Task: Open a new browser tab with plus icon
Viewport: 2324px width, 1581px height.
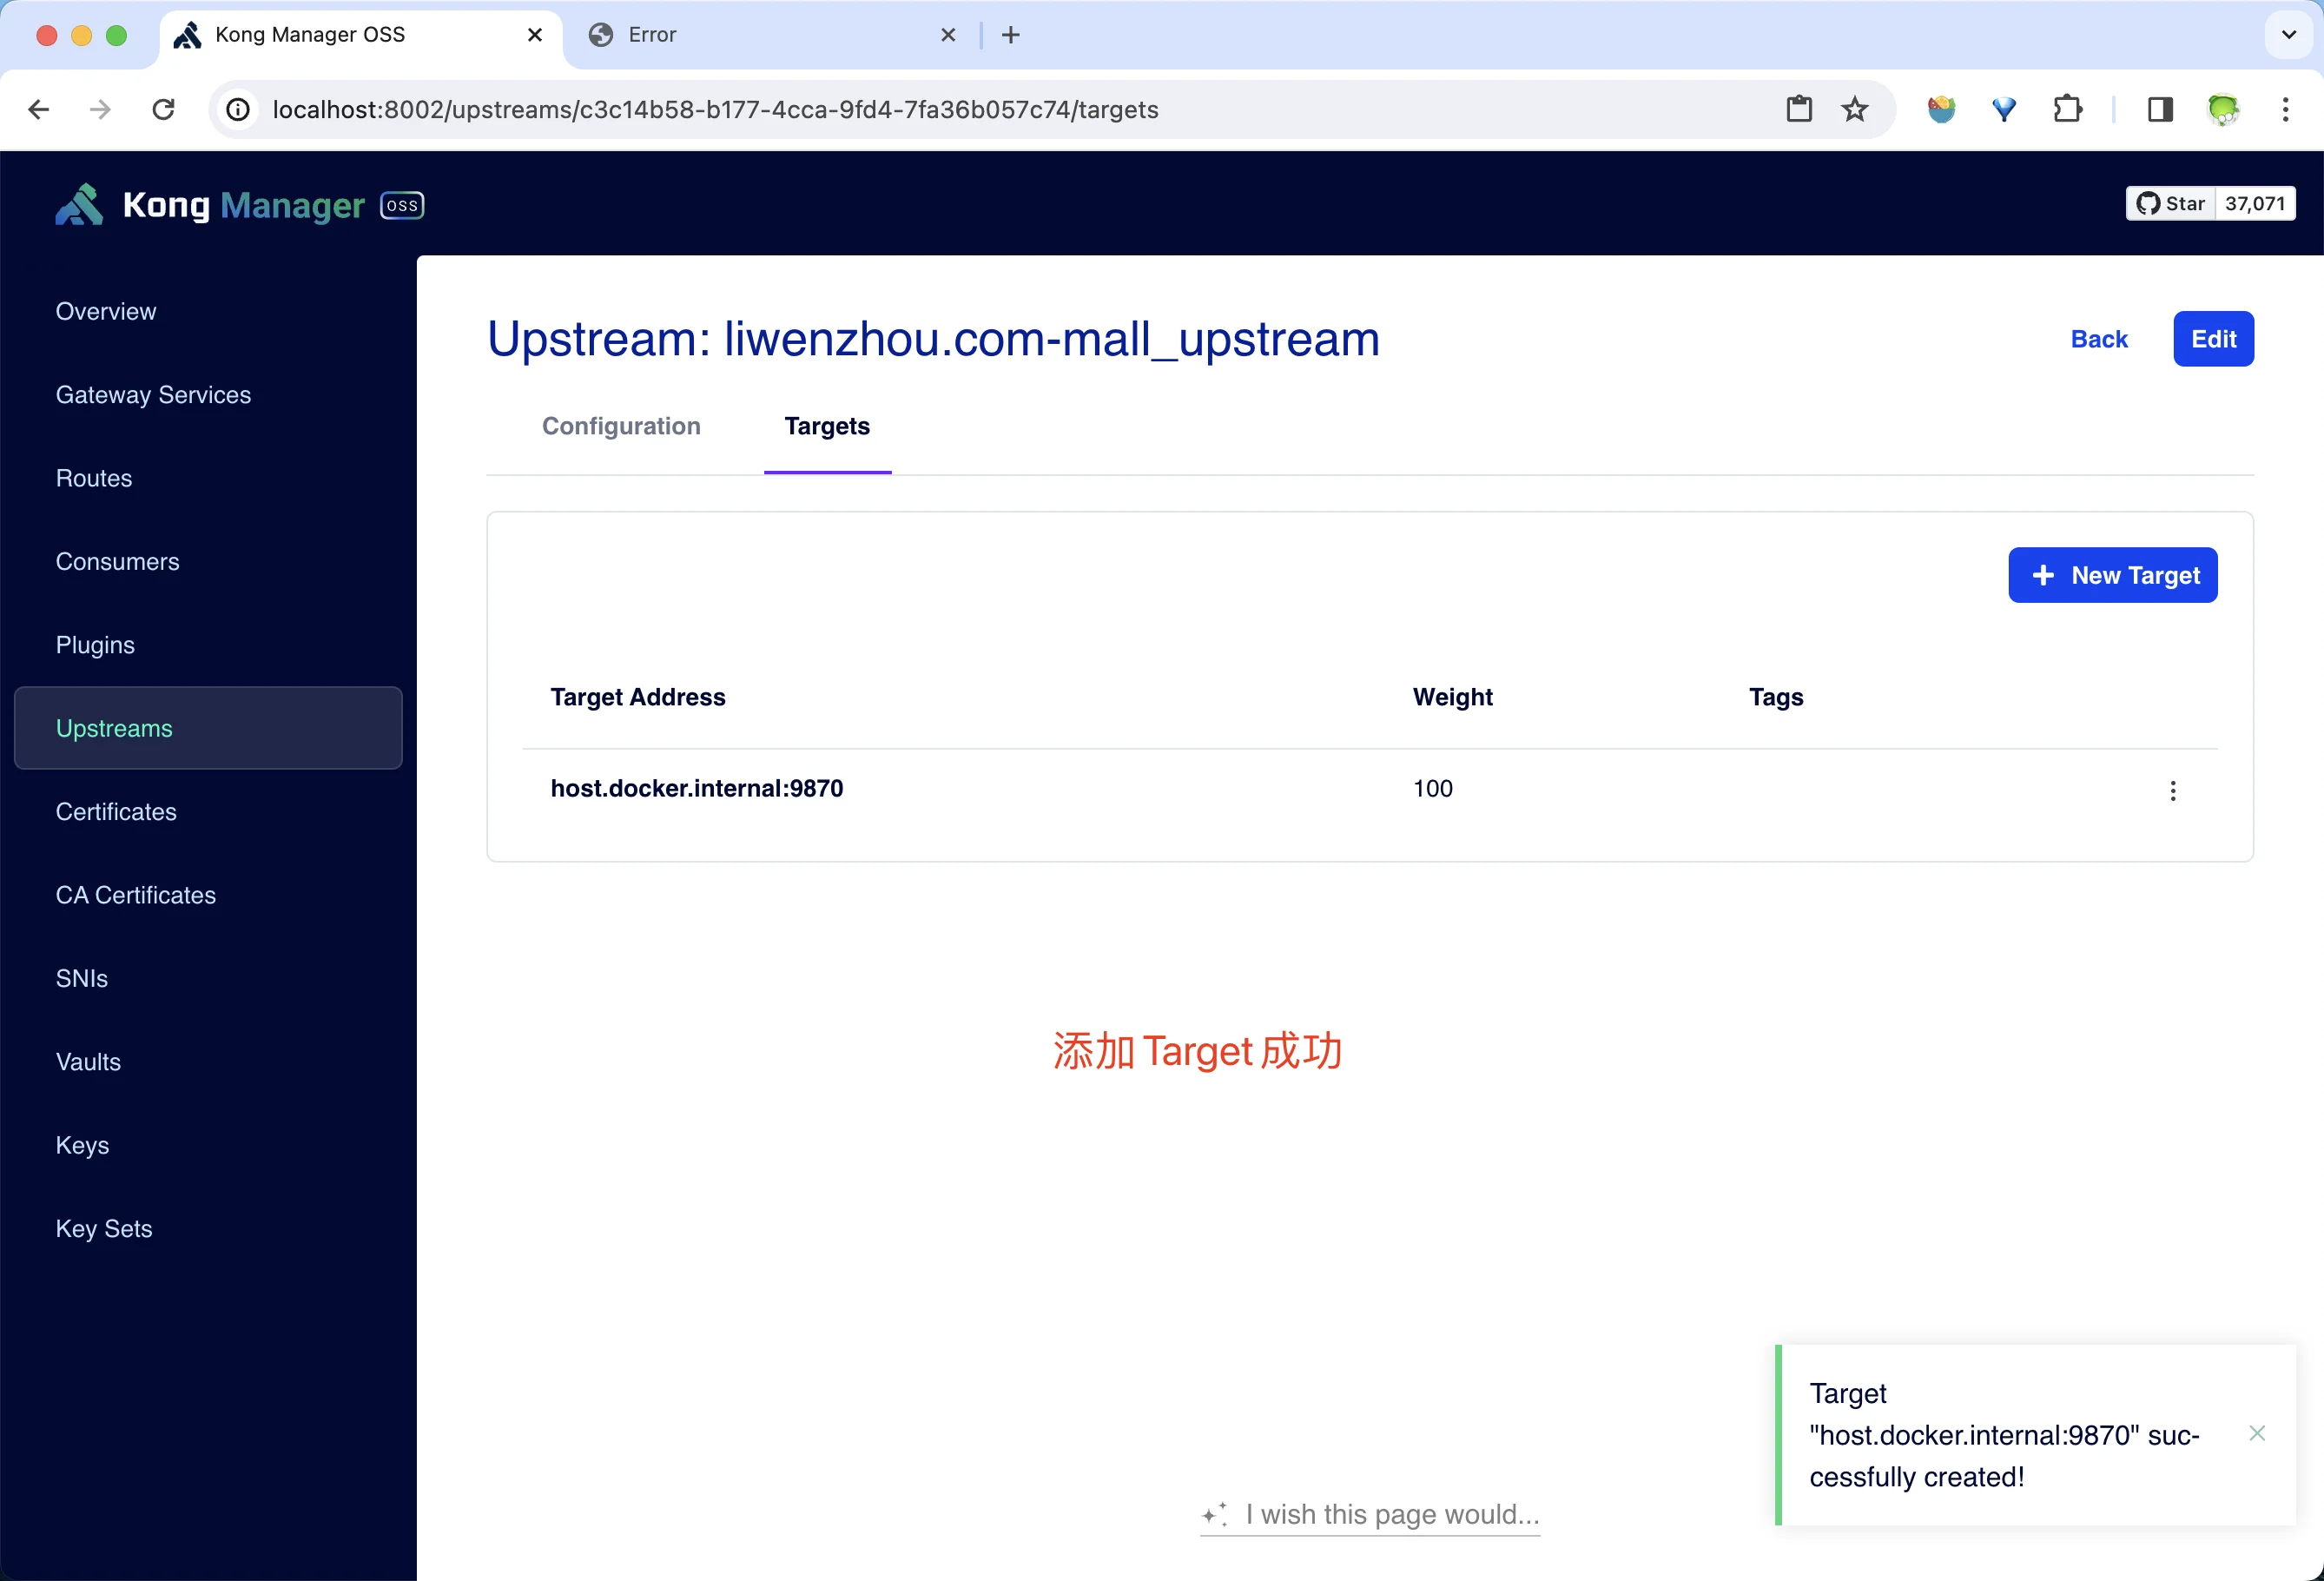Action: [1011, 35]
